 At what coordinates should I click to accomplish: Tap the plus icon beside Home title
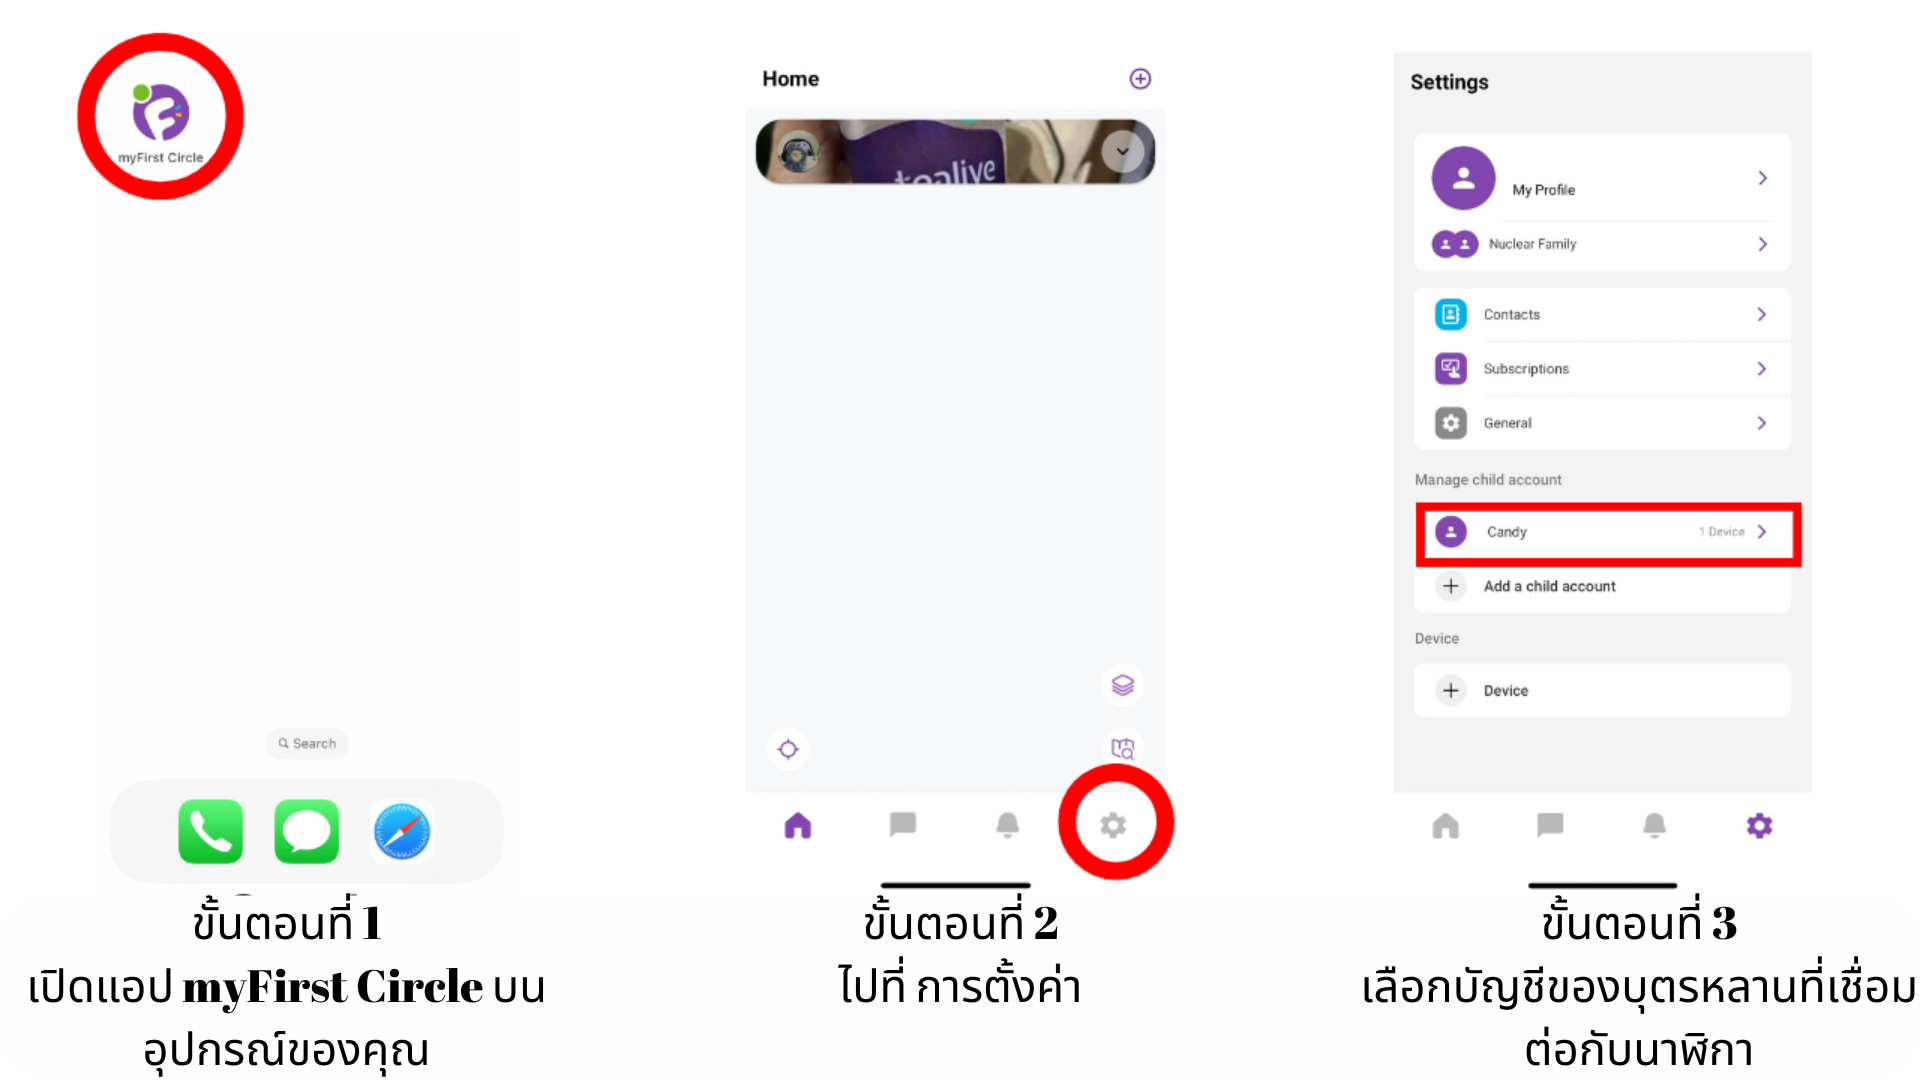pos(1140,79)
